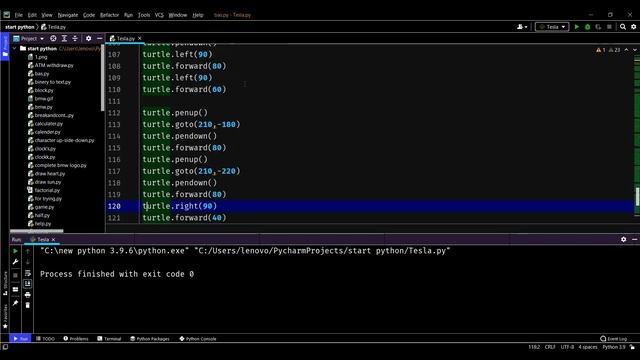This screenshot has width=640, height=360.
Task: Open the UTF-8 encoding selector
Action: tap(567, 347)
